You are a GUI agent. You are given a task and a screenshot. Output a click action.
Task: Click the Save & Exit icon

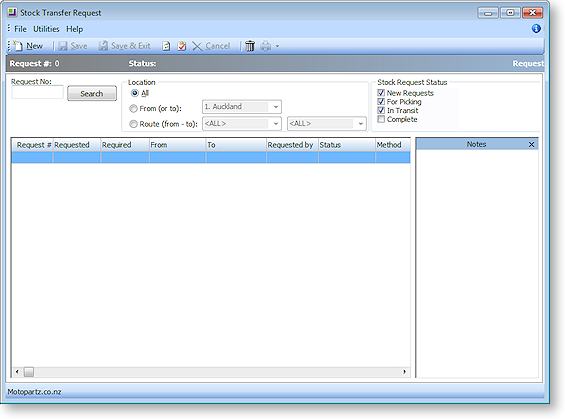(103, 46)
